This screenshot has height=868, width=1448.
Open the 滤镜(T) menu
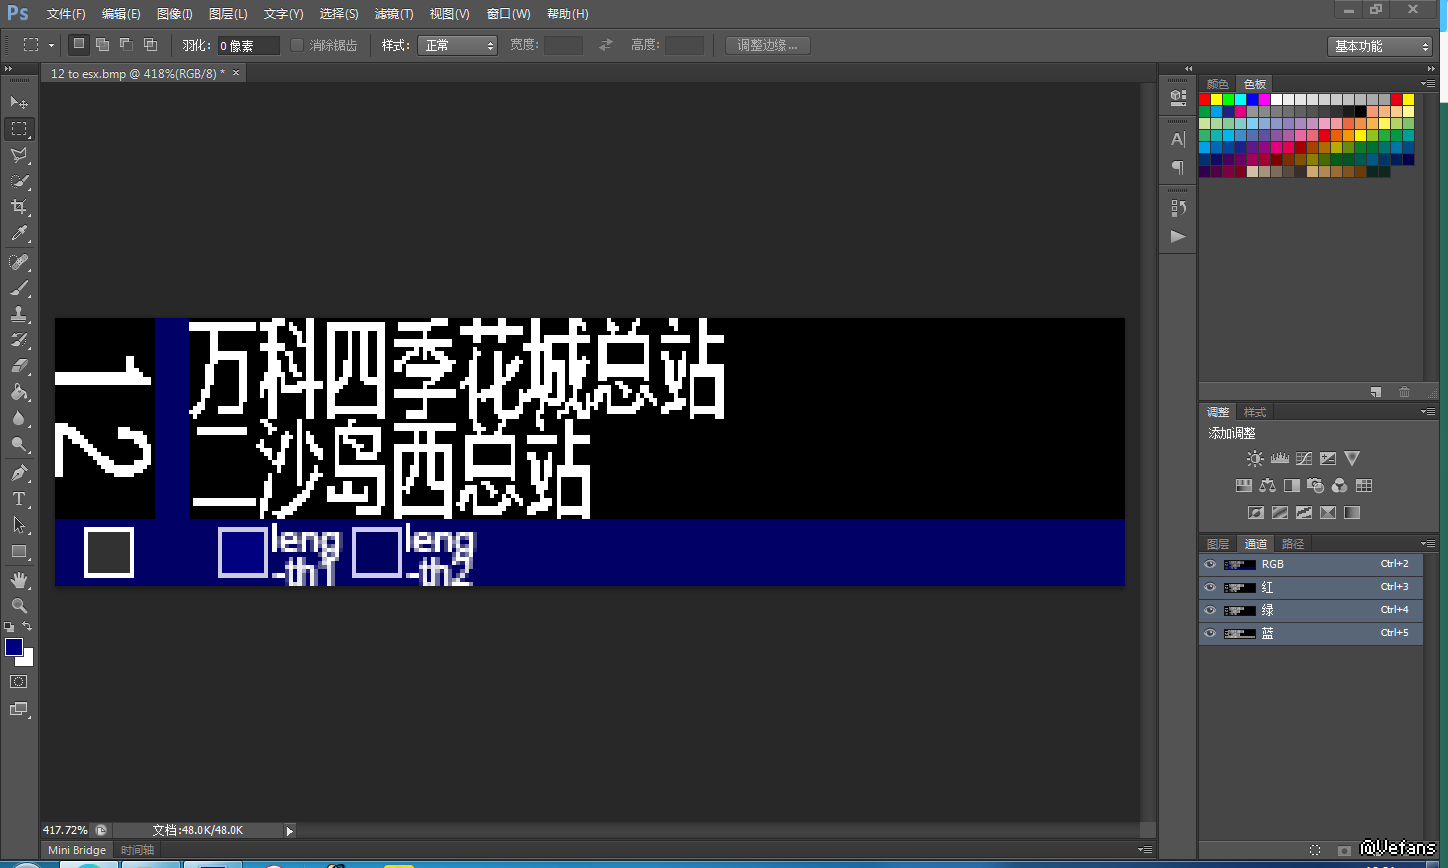pyautogui.click(x=394, y=14)
